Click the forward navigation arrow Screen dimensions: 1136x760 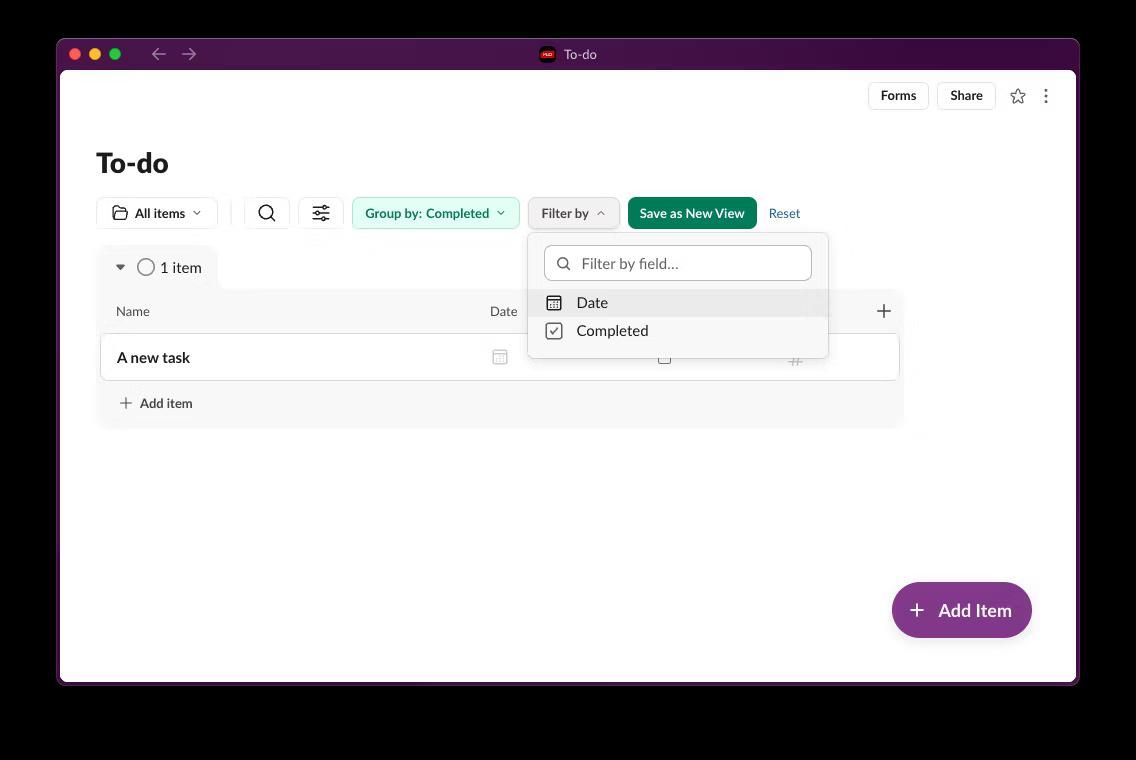(x=189, y=54)
